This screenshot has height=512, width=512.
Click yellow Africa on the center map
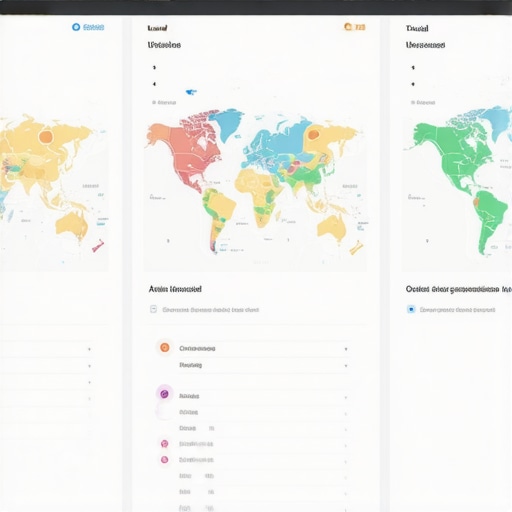[x=257, y=190]
